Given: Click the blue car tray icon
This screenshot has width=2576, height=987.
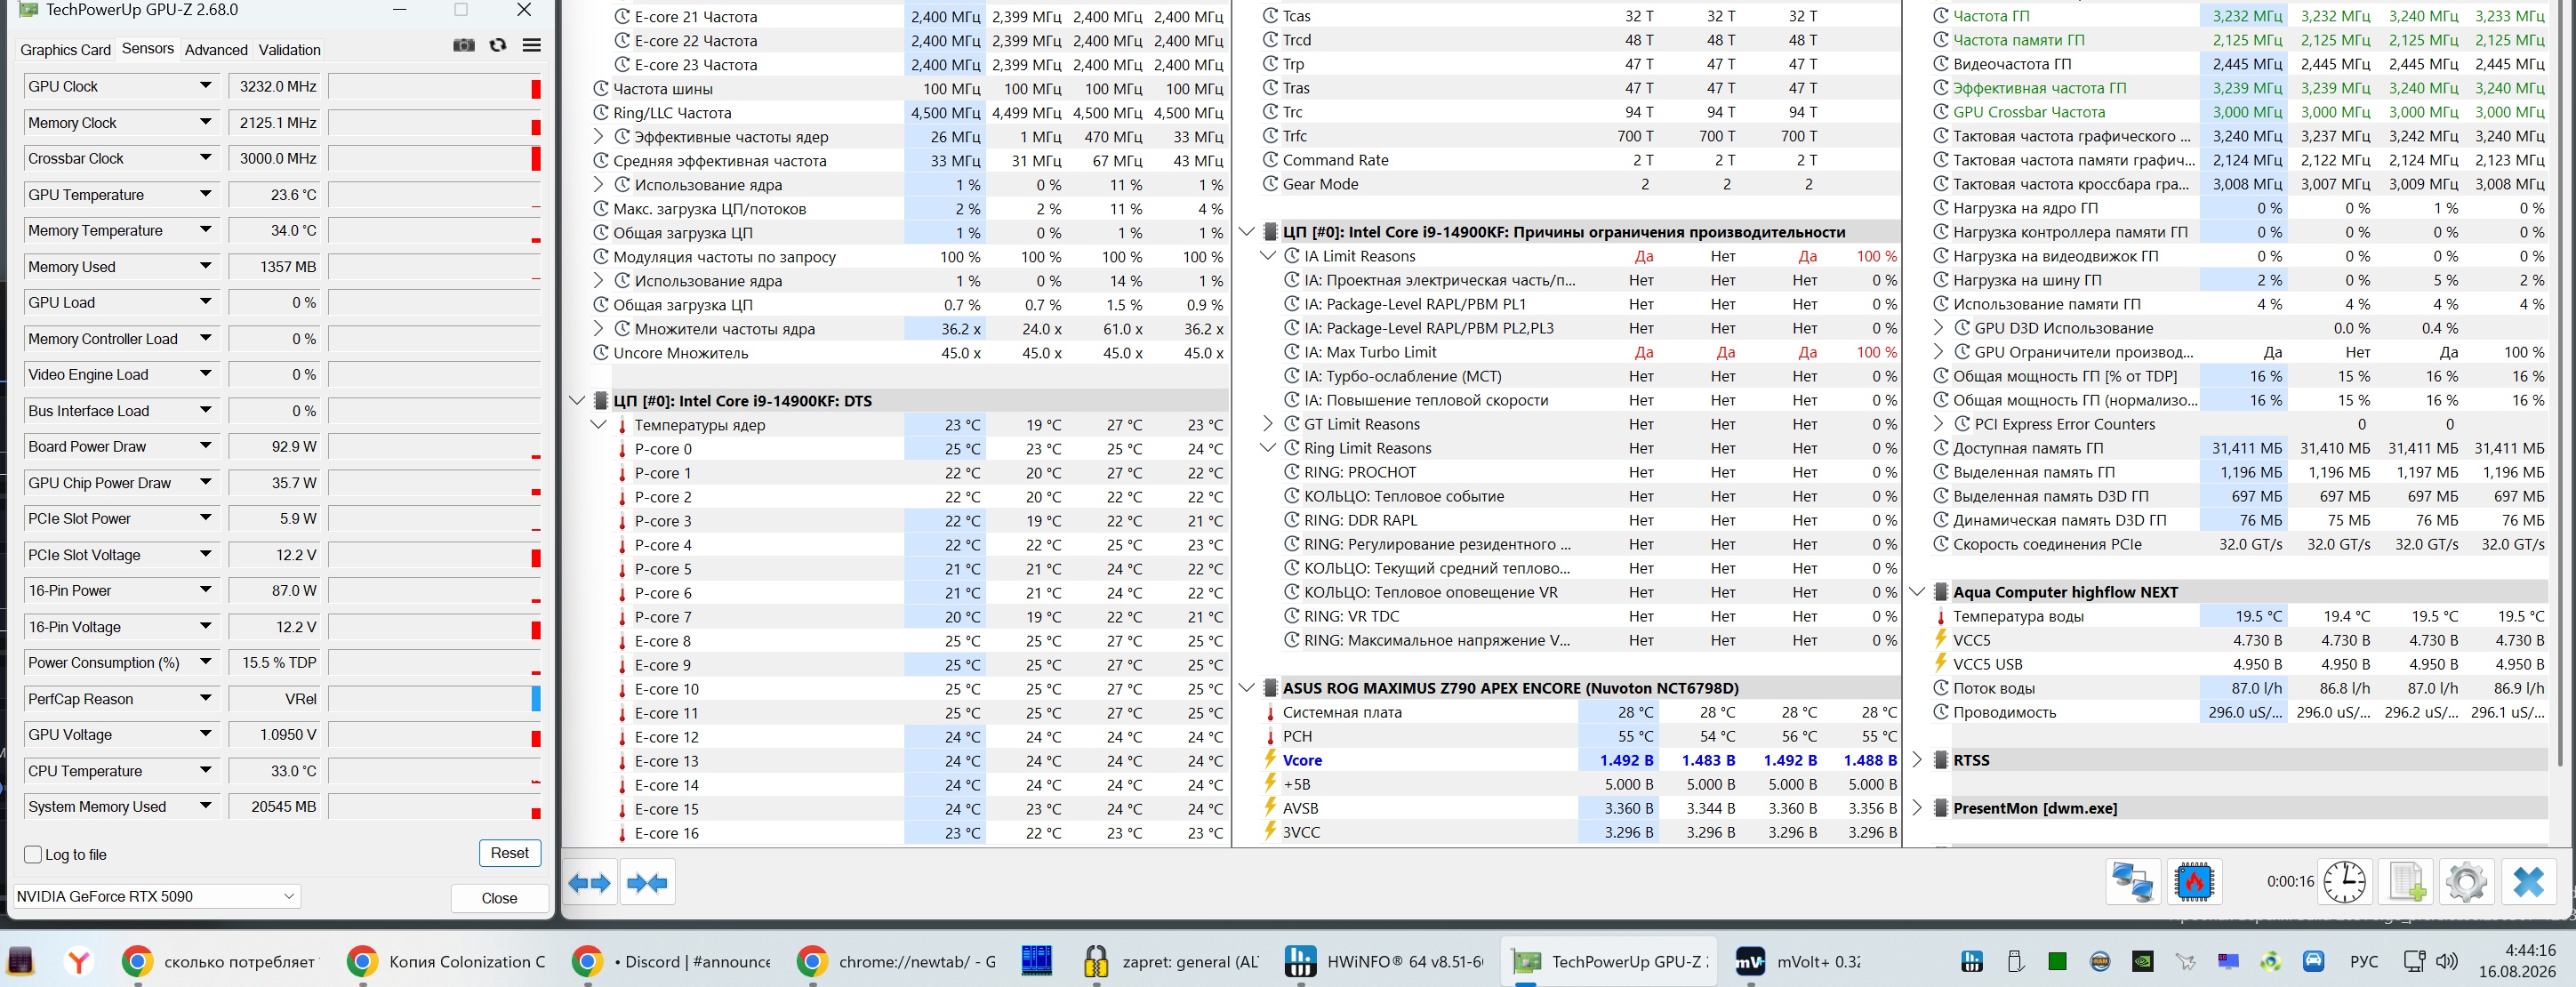Looking at the screenshot, I should pos(2313,962).
